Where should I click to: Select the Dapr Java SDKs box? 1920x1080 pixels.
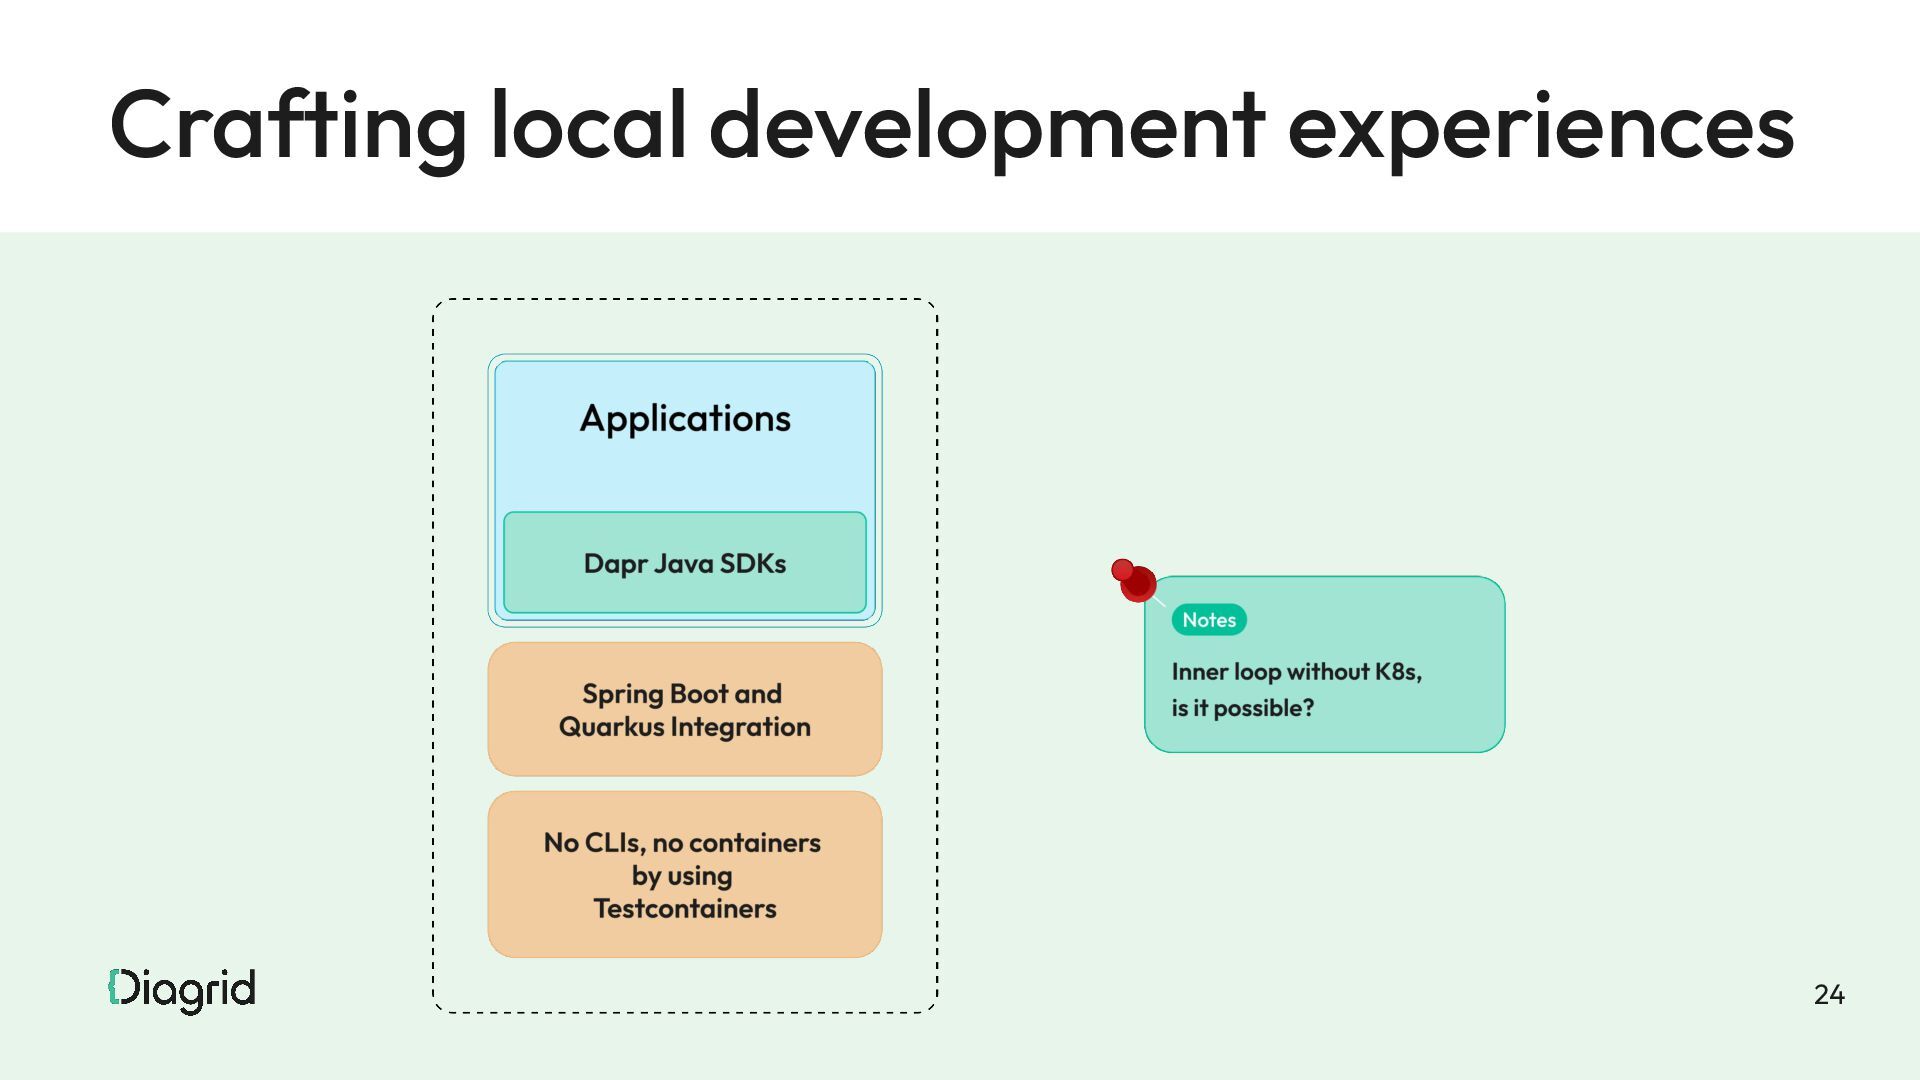coord(685,563)
